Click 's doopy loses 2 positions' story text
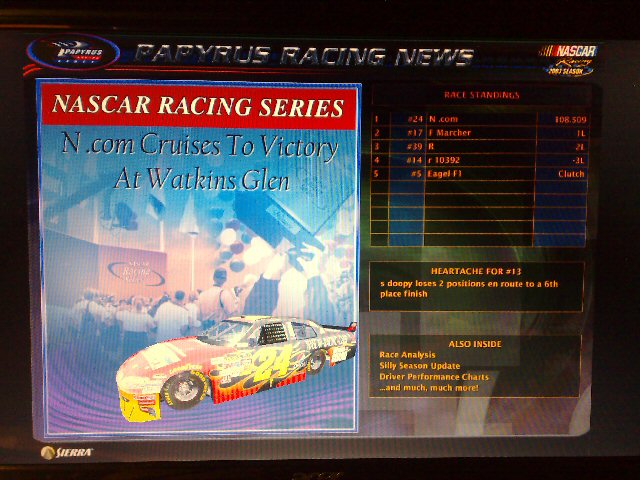 click(469, 289)
